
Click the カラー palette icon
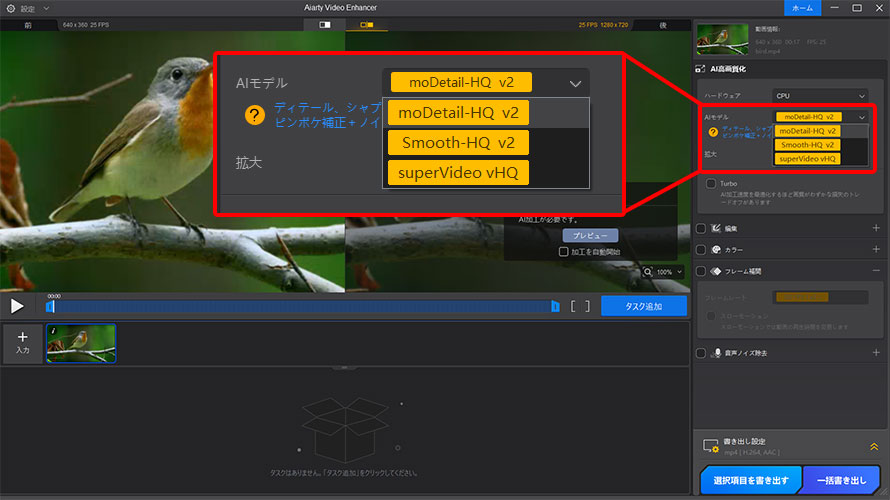(716, 250)
